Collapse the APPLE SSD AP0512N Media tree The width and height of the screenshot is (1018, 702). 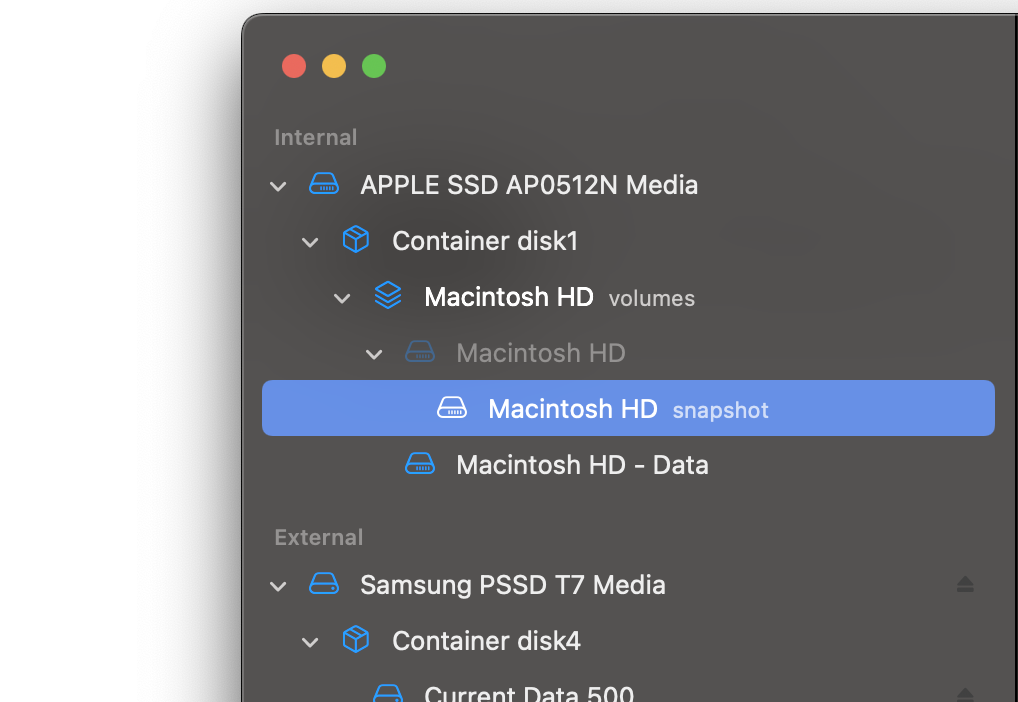pos(278,186)
